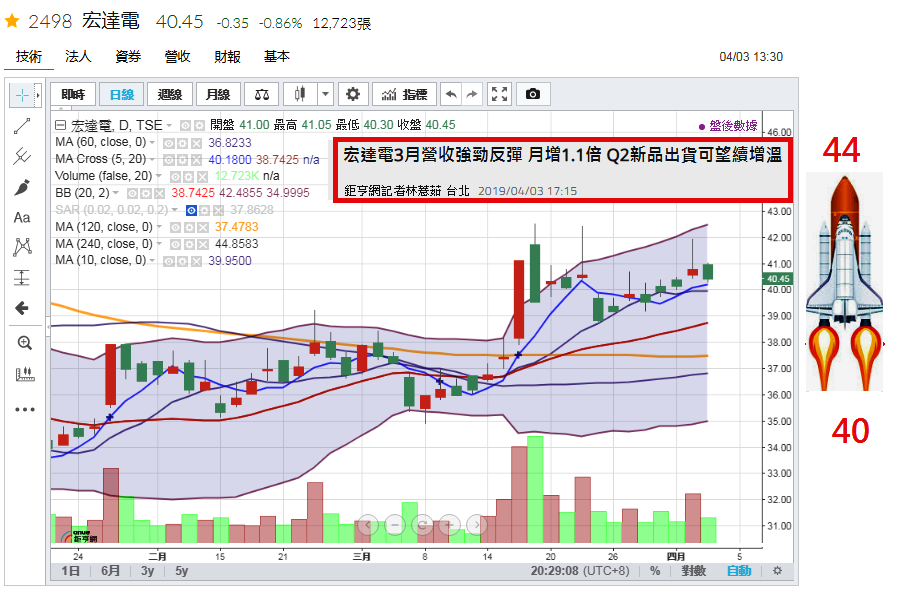The width and height of the screenshot is (901, 600).
Task: Switch to the 技術 tab
Action: 29,56
